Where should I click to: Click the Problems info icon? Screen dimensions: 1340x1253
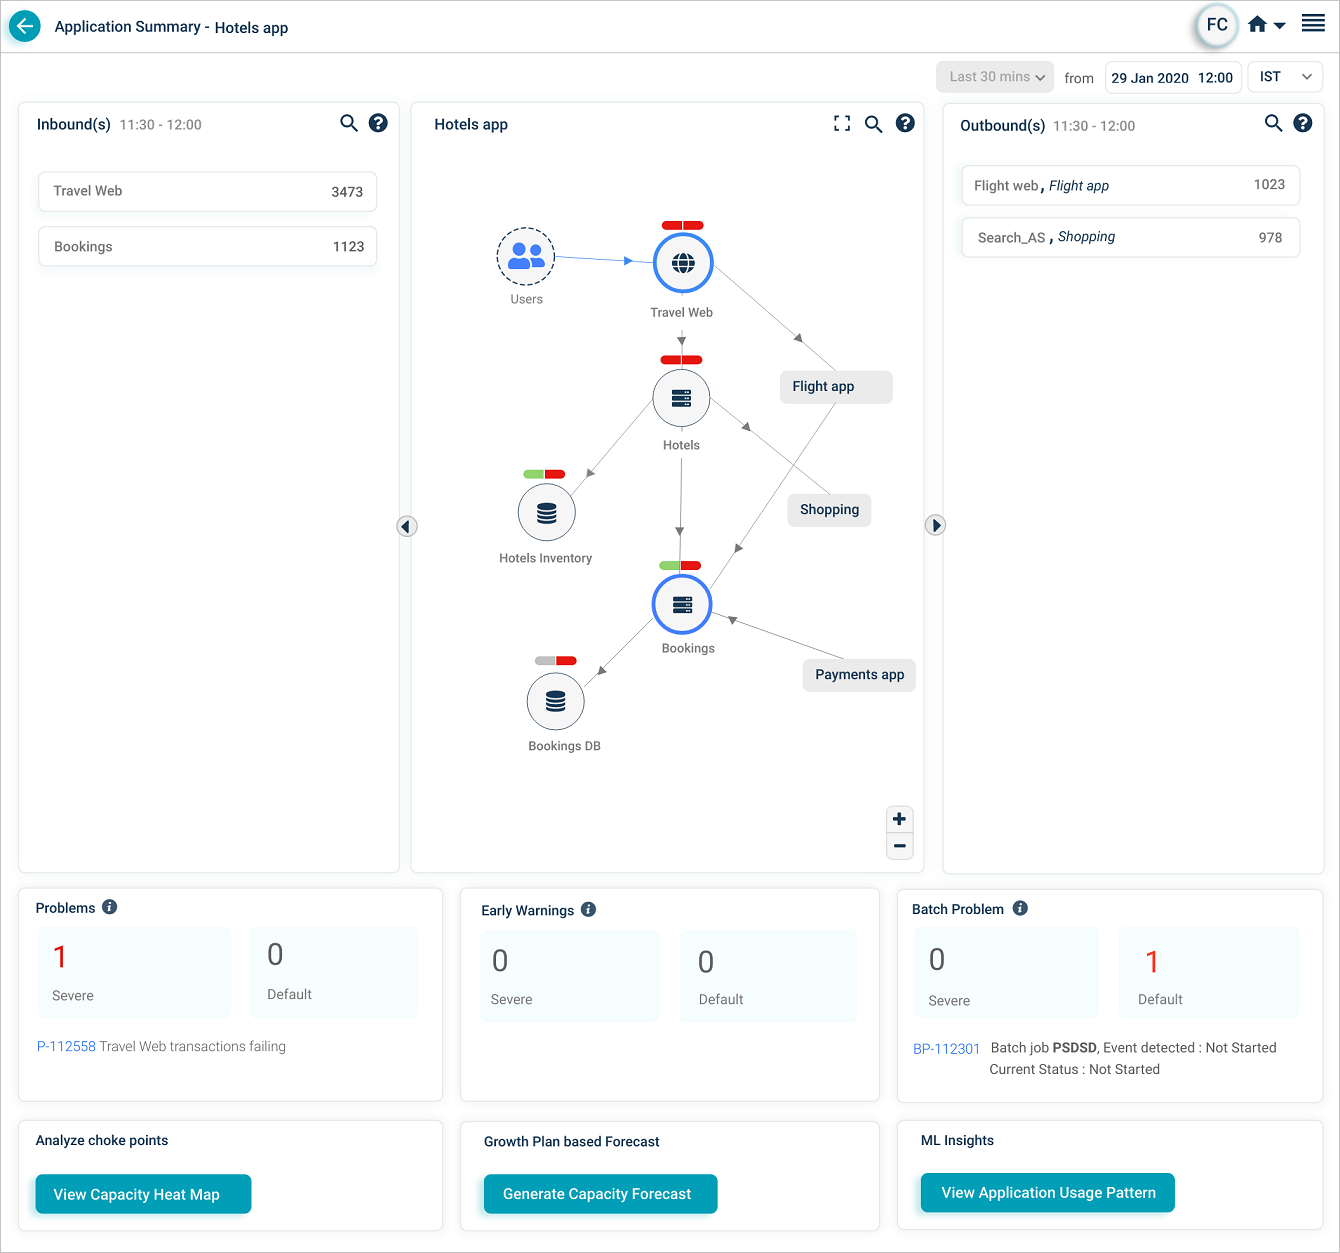coord(110,907)
